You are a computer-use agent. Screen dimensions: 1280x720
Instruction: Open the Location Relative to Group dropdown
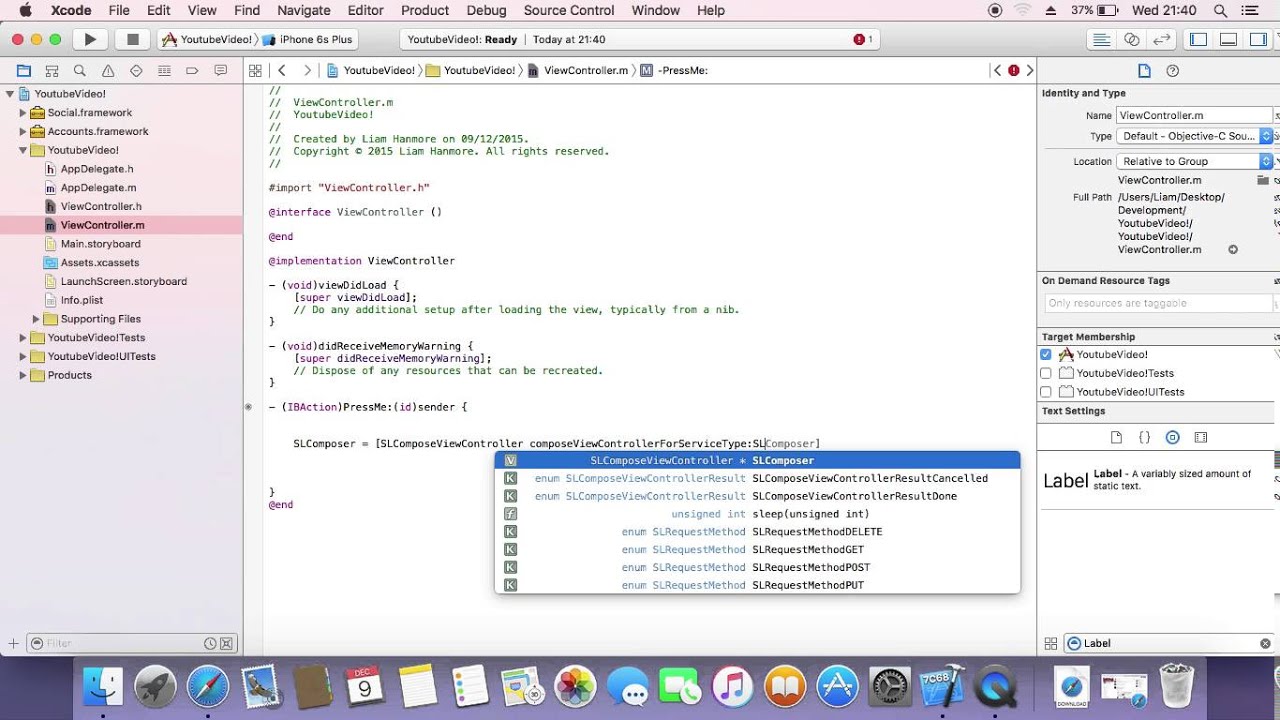click(x=1195, y=161)
